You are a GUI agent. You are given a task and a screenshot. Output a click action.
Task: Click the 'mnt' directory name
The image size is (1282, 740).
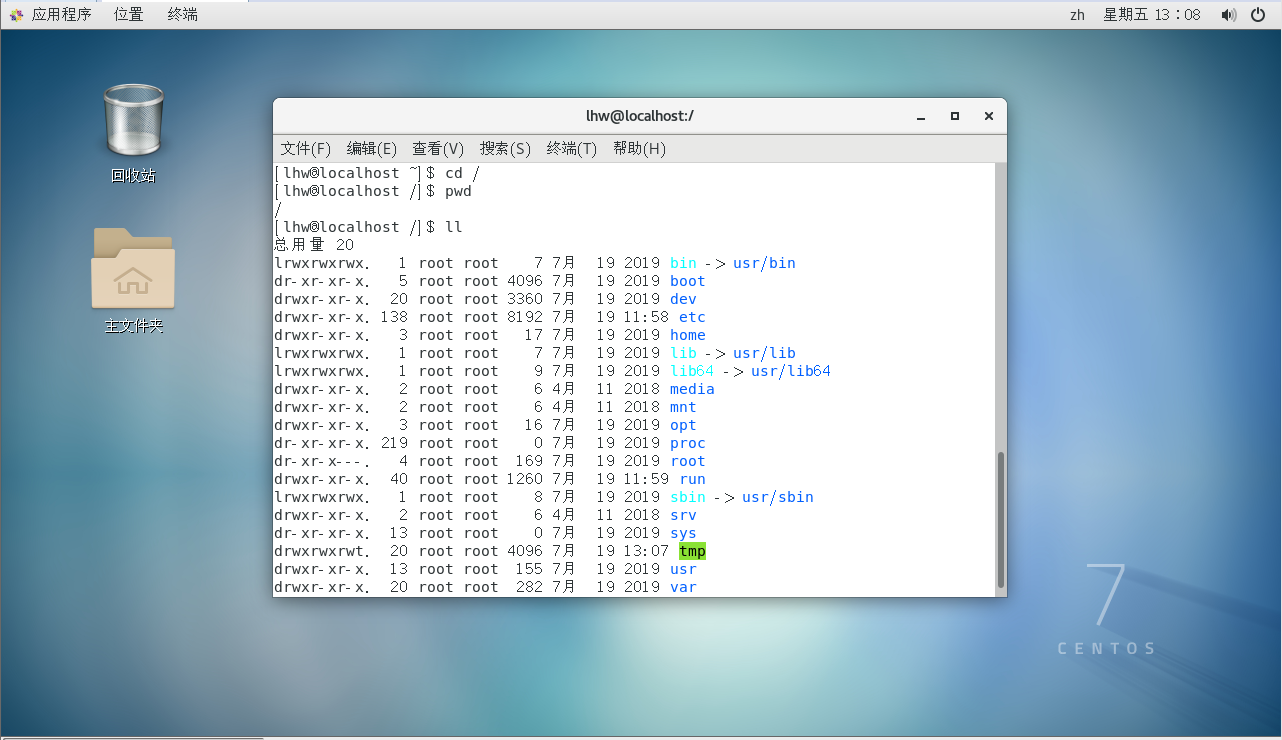coord(683,407)
